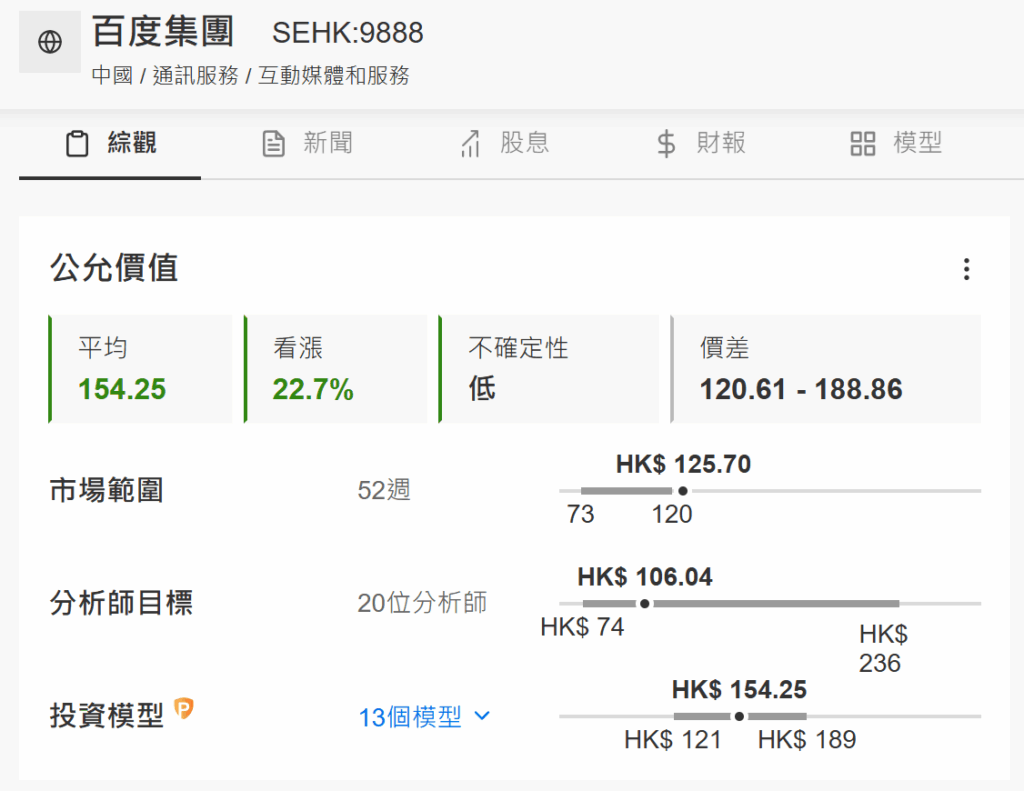Click the HK$ 125.70 price value
This screenshot has width=1024, height=791.
point(683,464)
